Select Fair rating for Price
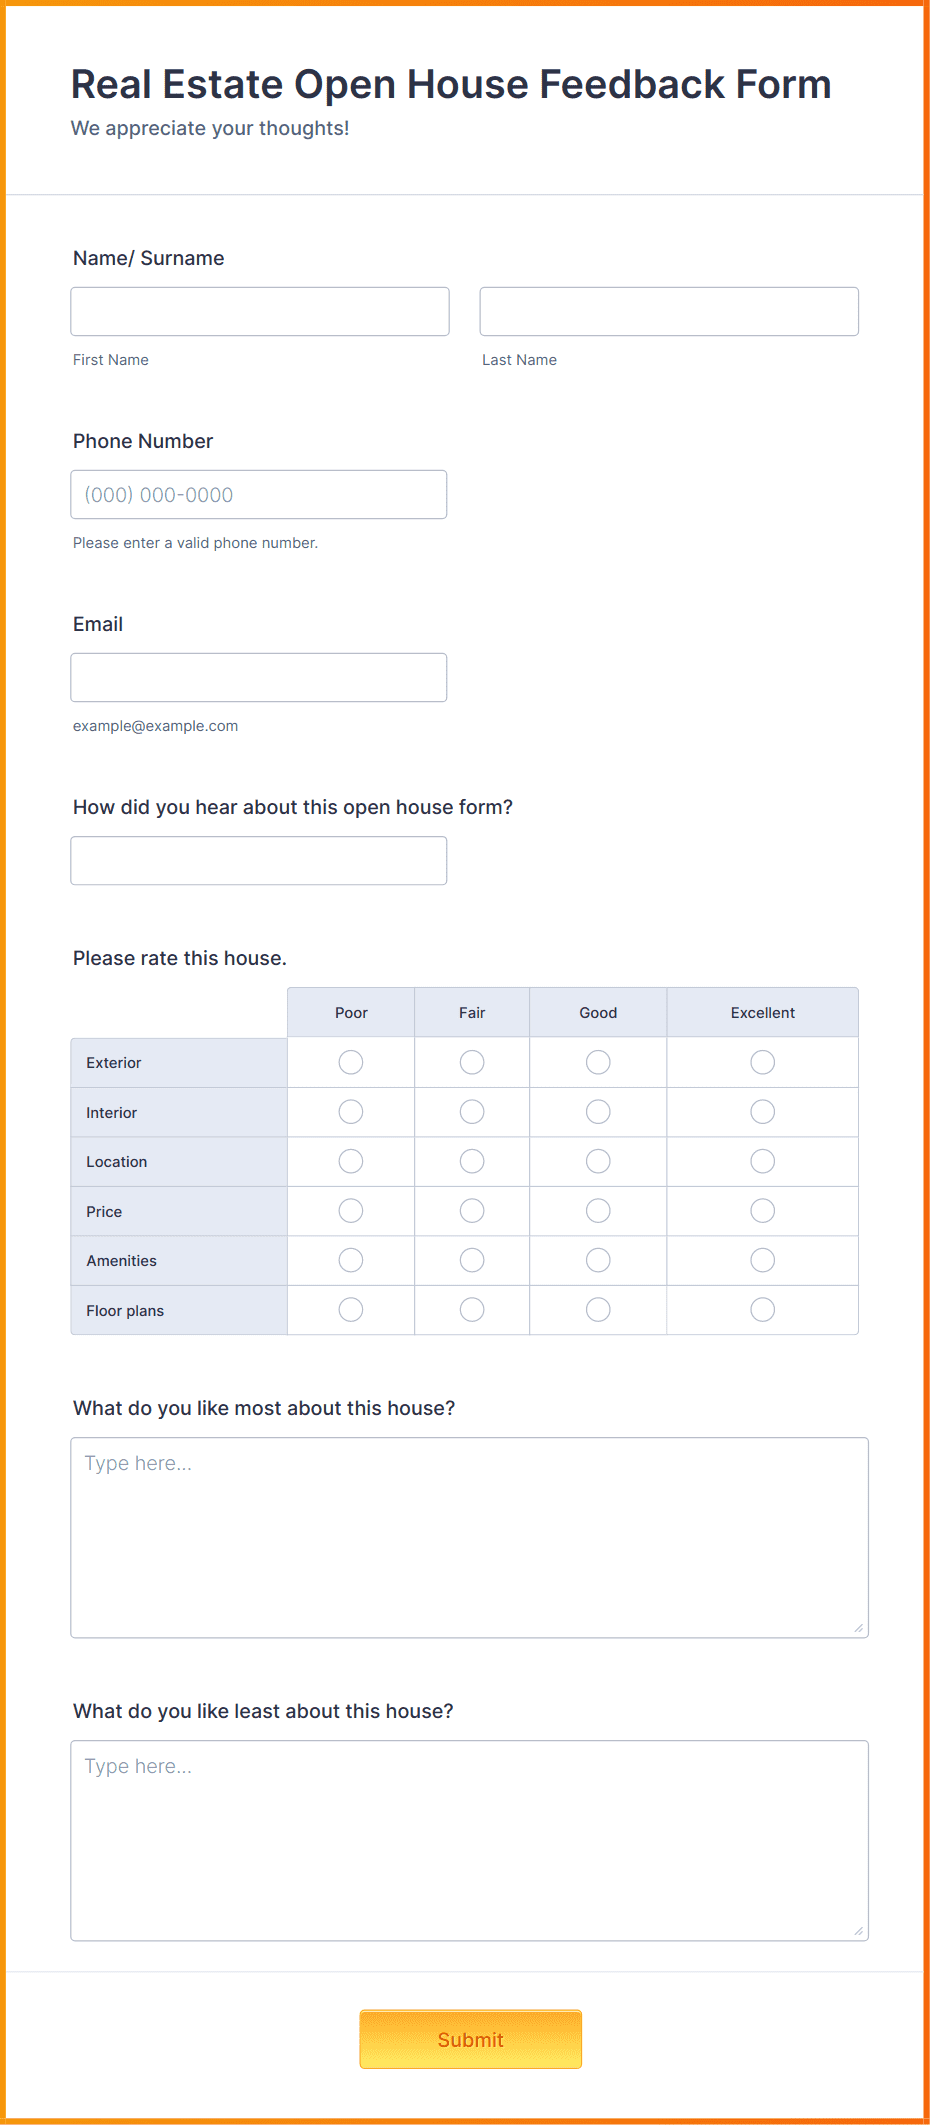930x2125 pixels. [472, 1210]
